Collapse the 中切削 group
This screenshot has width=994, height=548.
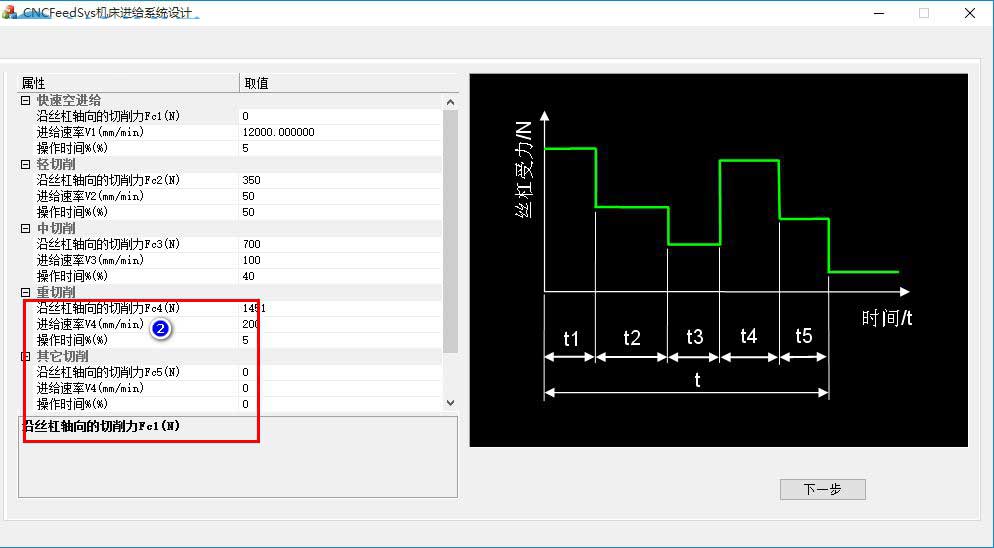(x=25, y=228)
